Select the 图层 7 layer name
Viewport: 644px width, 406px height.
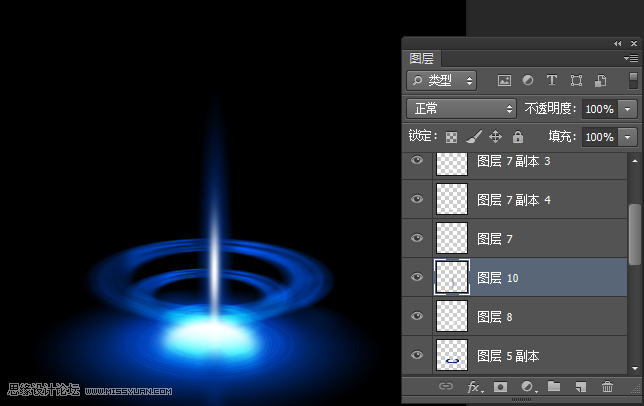(x=495, y=239)
